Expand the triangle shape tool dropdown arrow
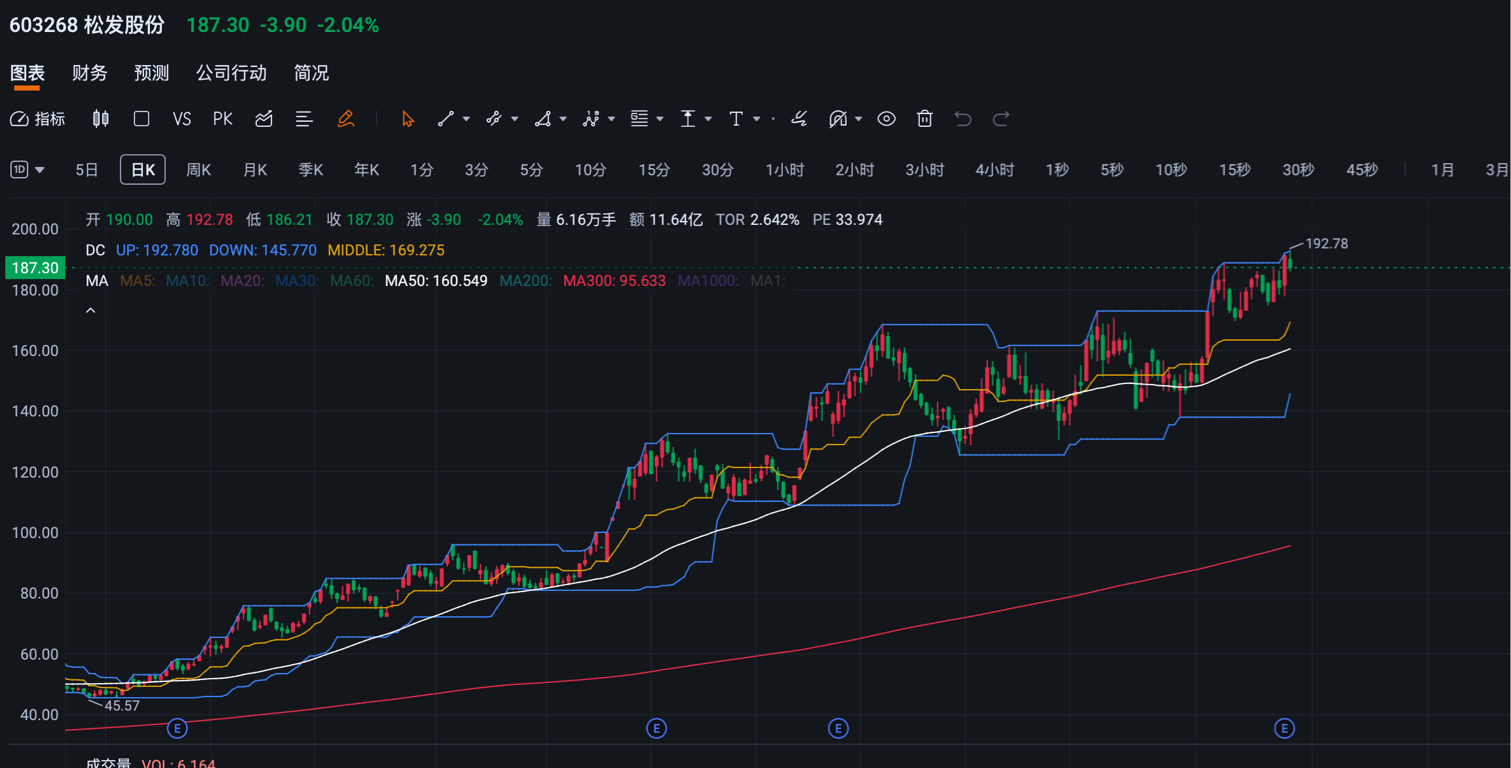Viewport: 1511px width, 768px height. click(563, 119)
